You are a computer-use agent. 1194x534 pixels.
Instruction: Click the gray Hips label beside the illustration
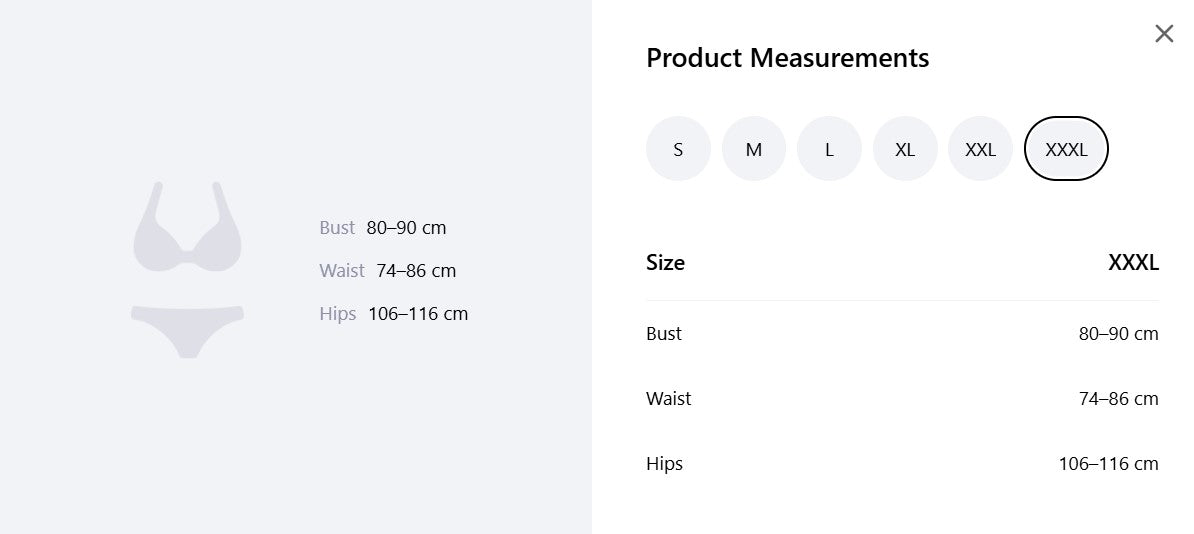tap(338, 314)
